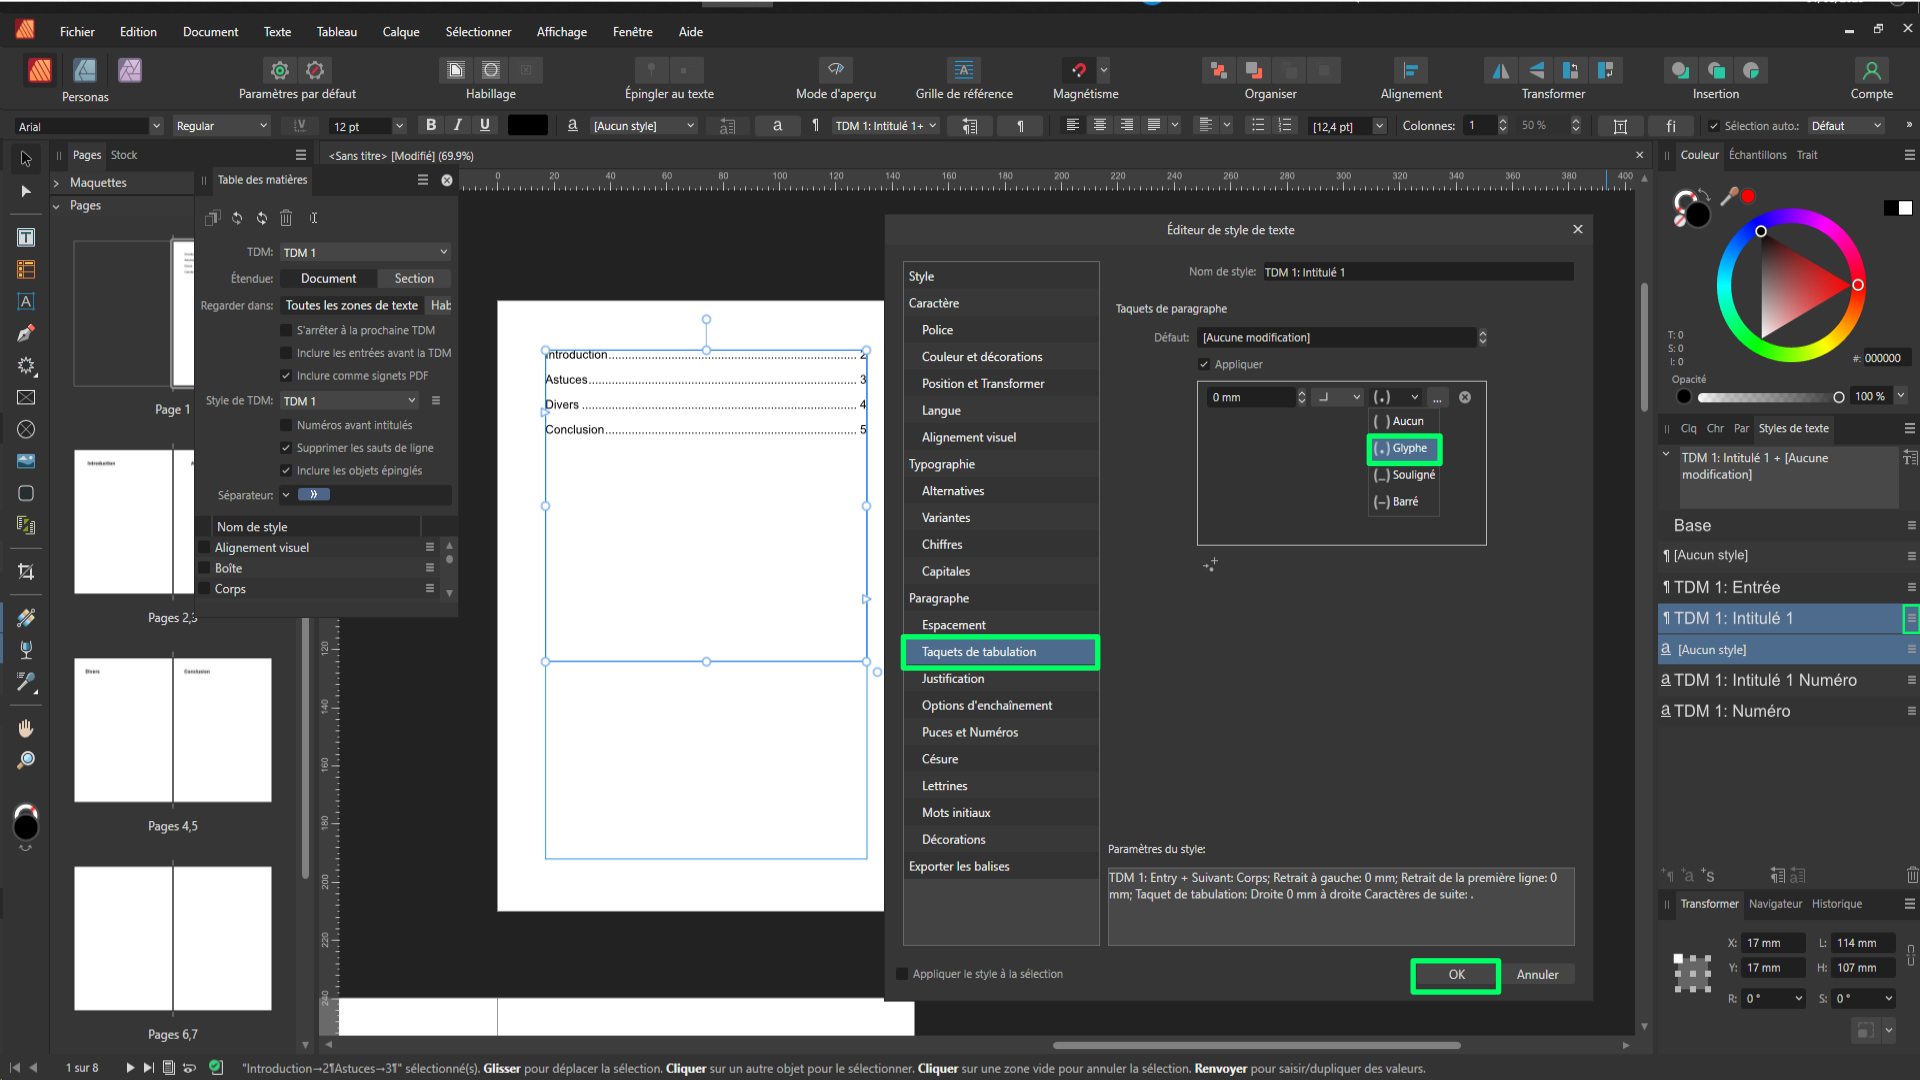Select the Frame Text tool
This screenshot has width=1920, height=1080.
(x=26, y=237)
